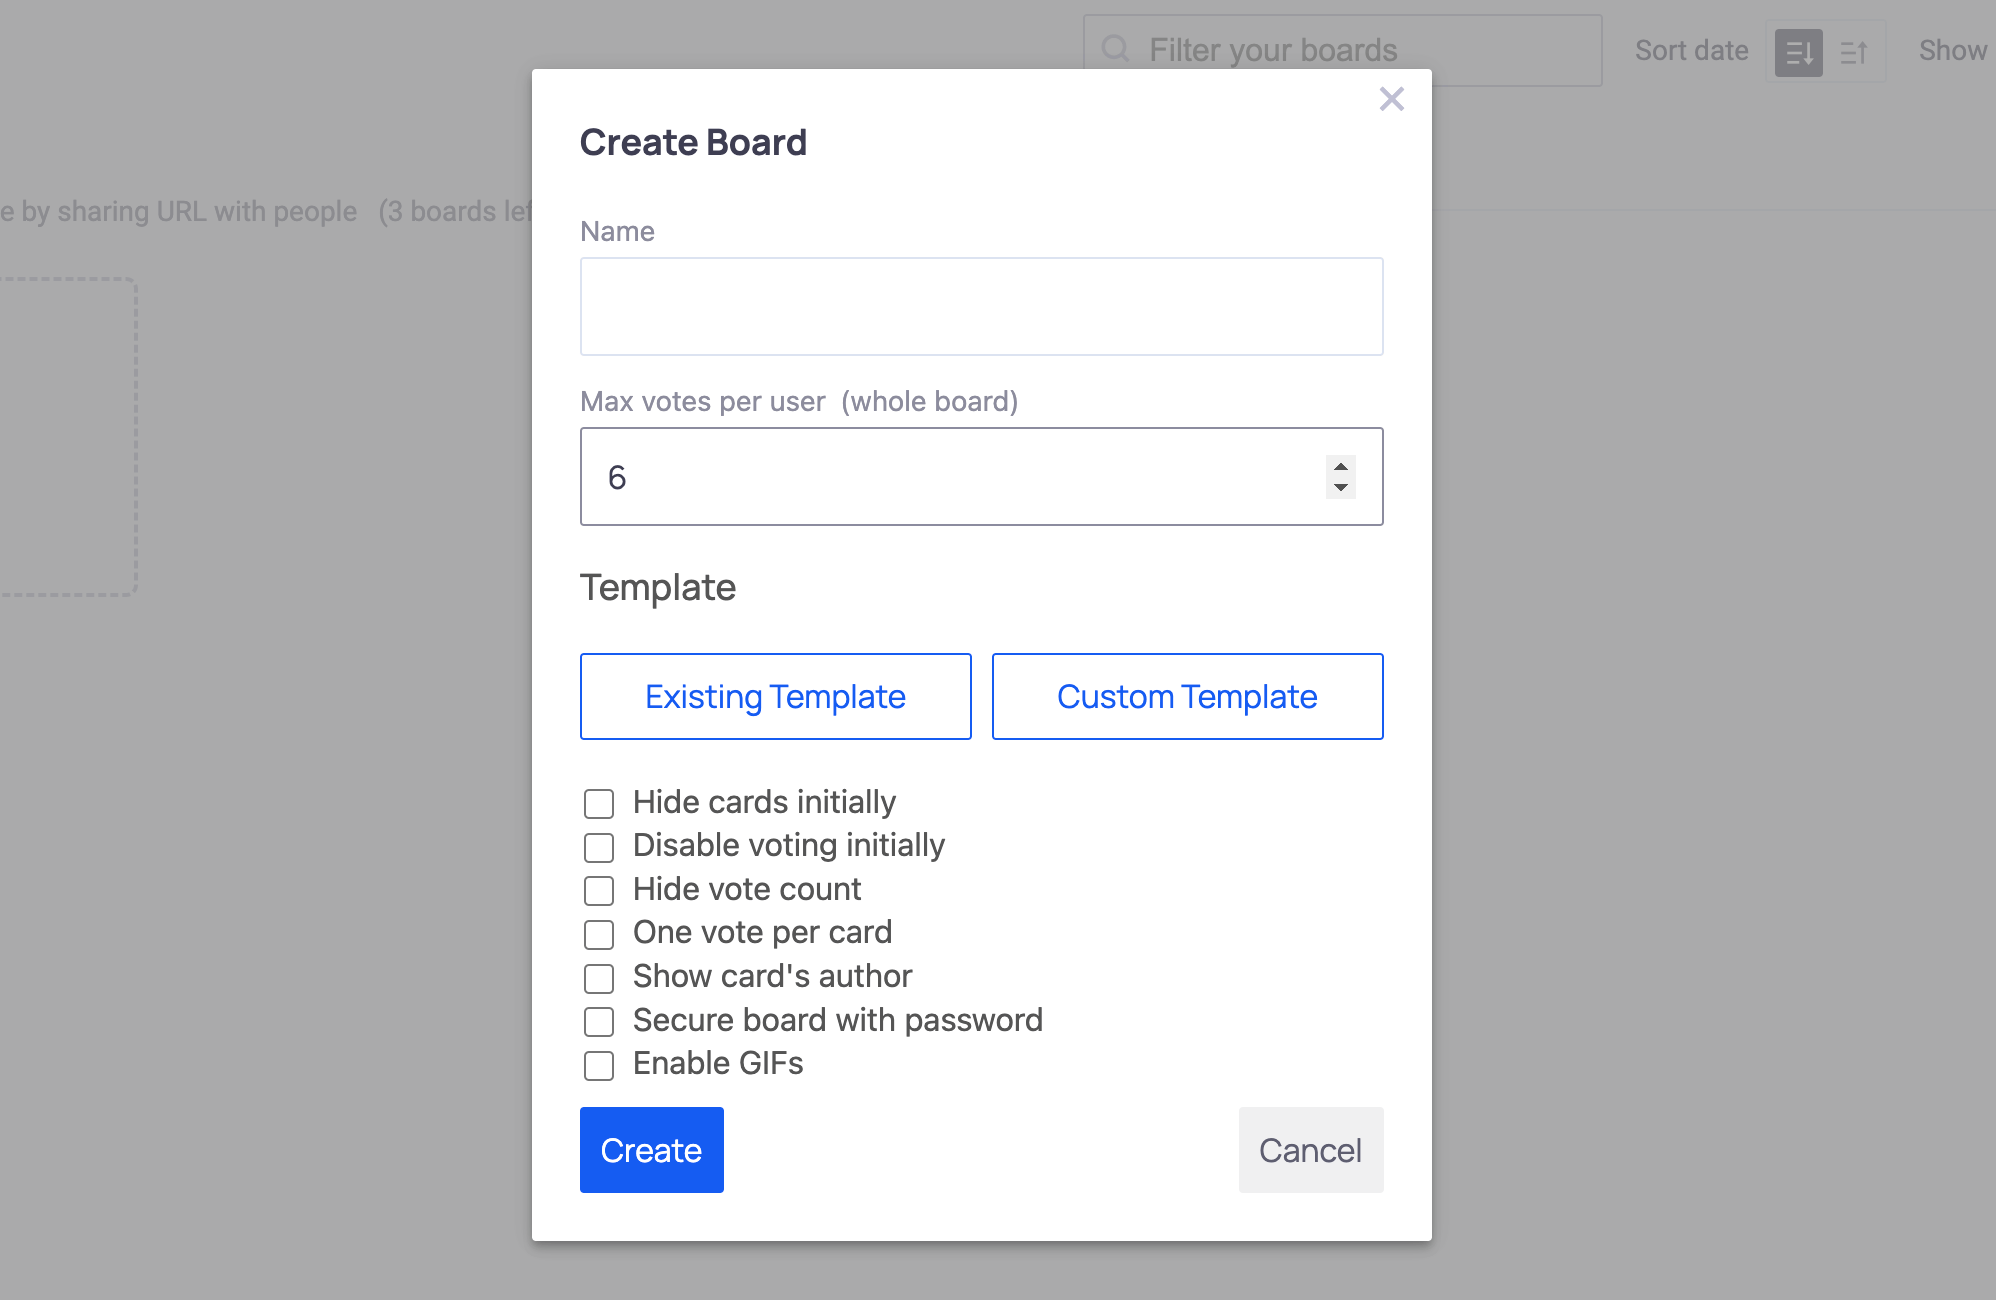This screenshot has width=1996, height=1300.
Task: Check Disable voting initially
Action: point(599,847)
